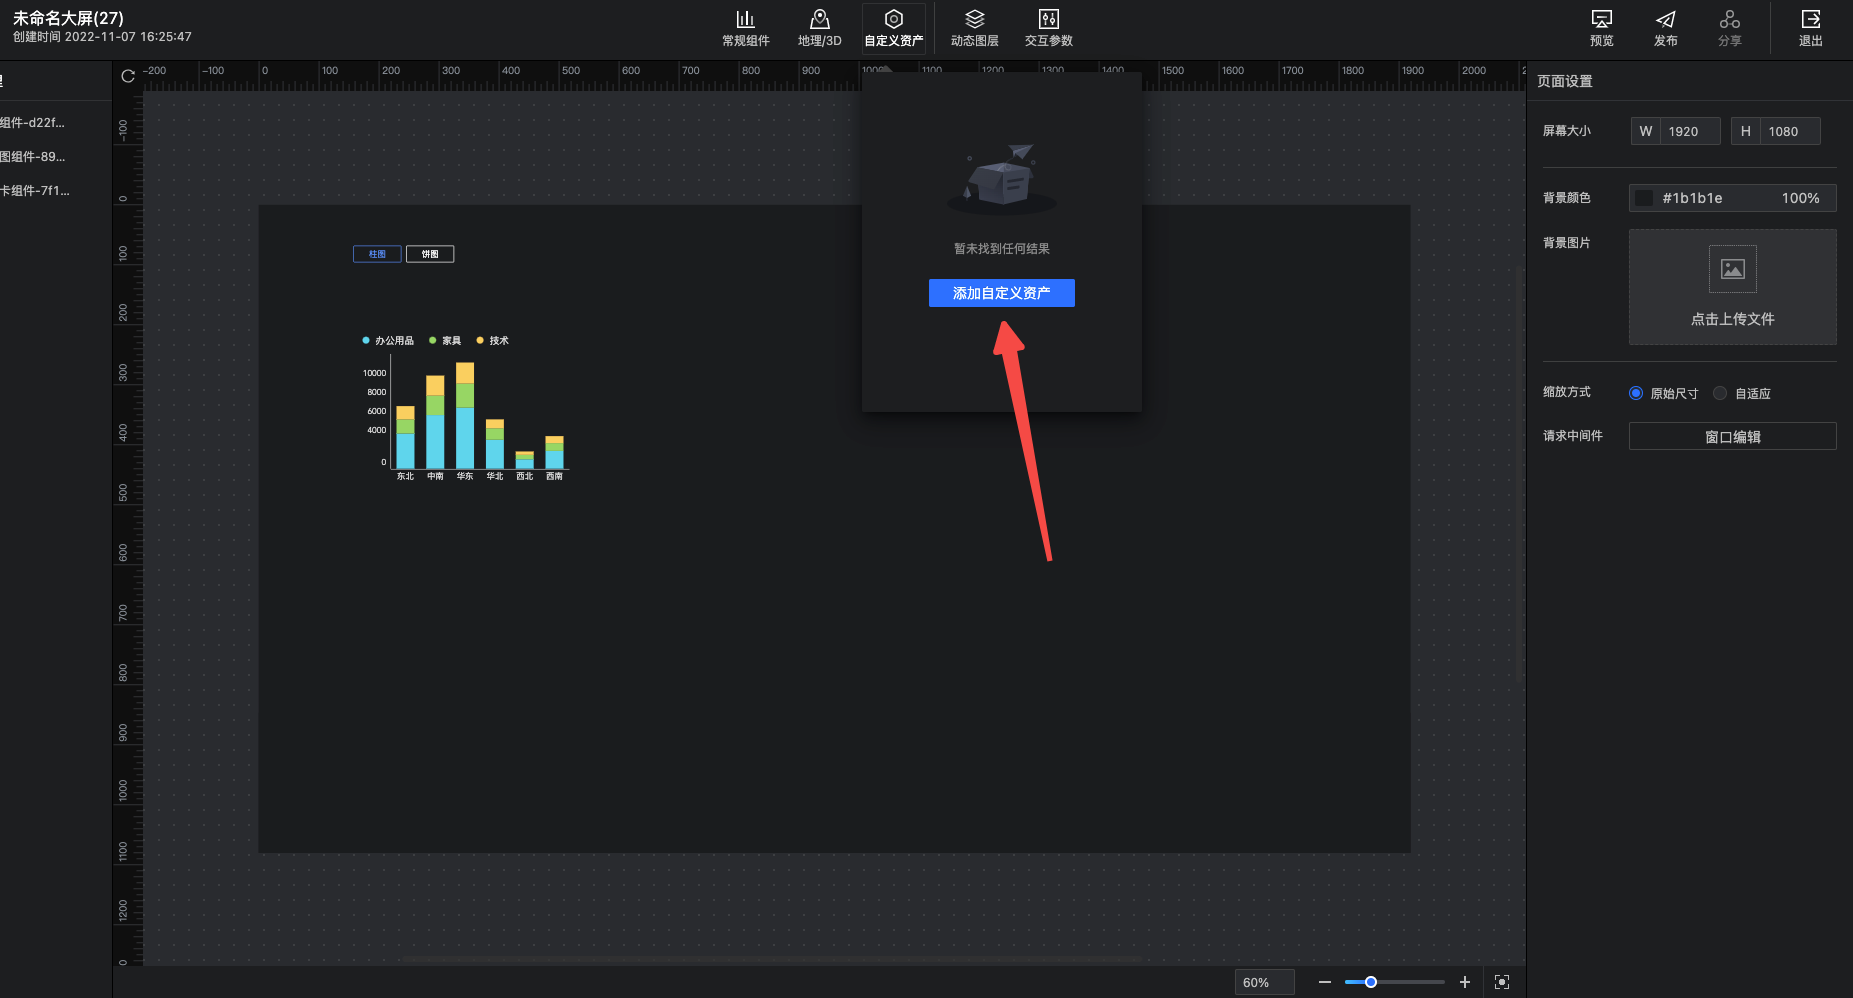Click the refresh icon beside the ruler
The width and height of the screenshot is (1853, 998).
[128, 76]
